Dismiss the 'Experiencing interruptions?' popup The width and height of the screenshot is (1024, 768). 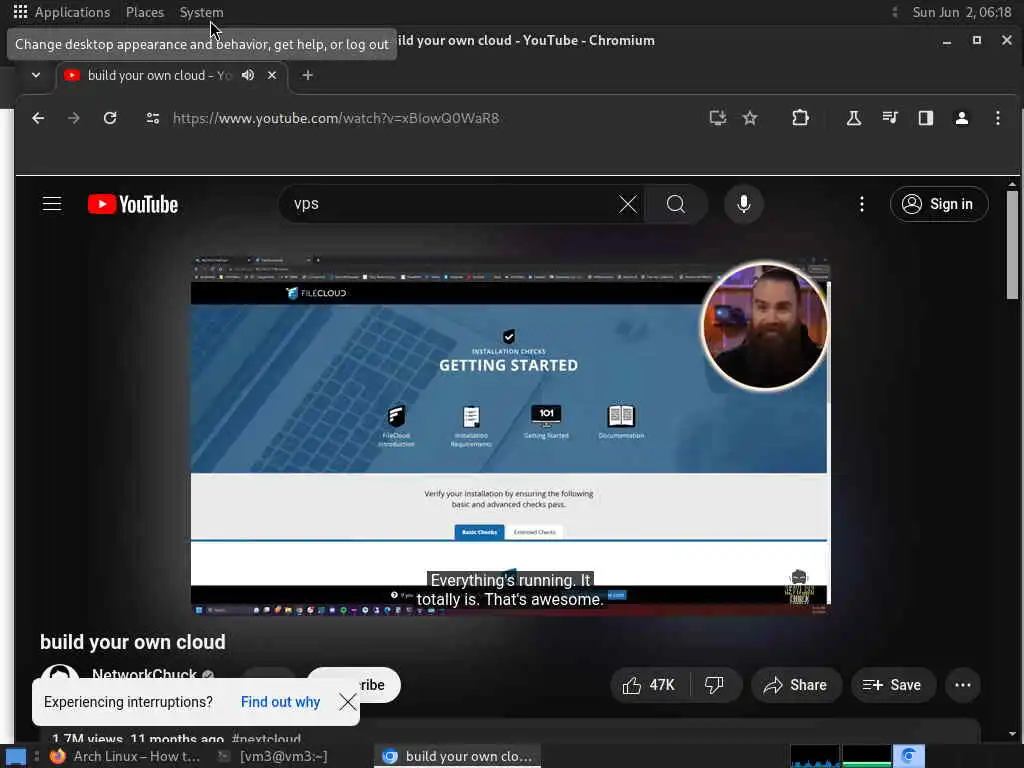click(x=347, y=702)
